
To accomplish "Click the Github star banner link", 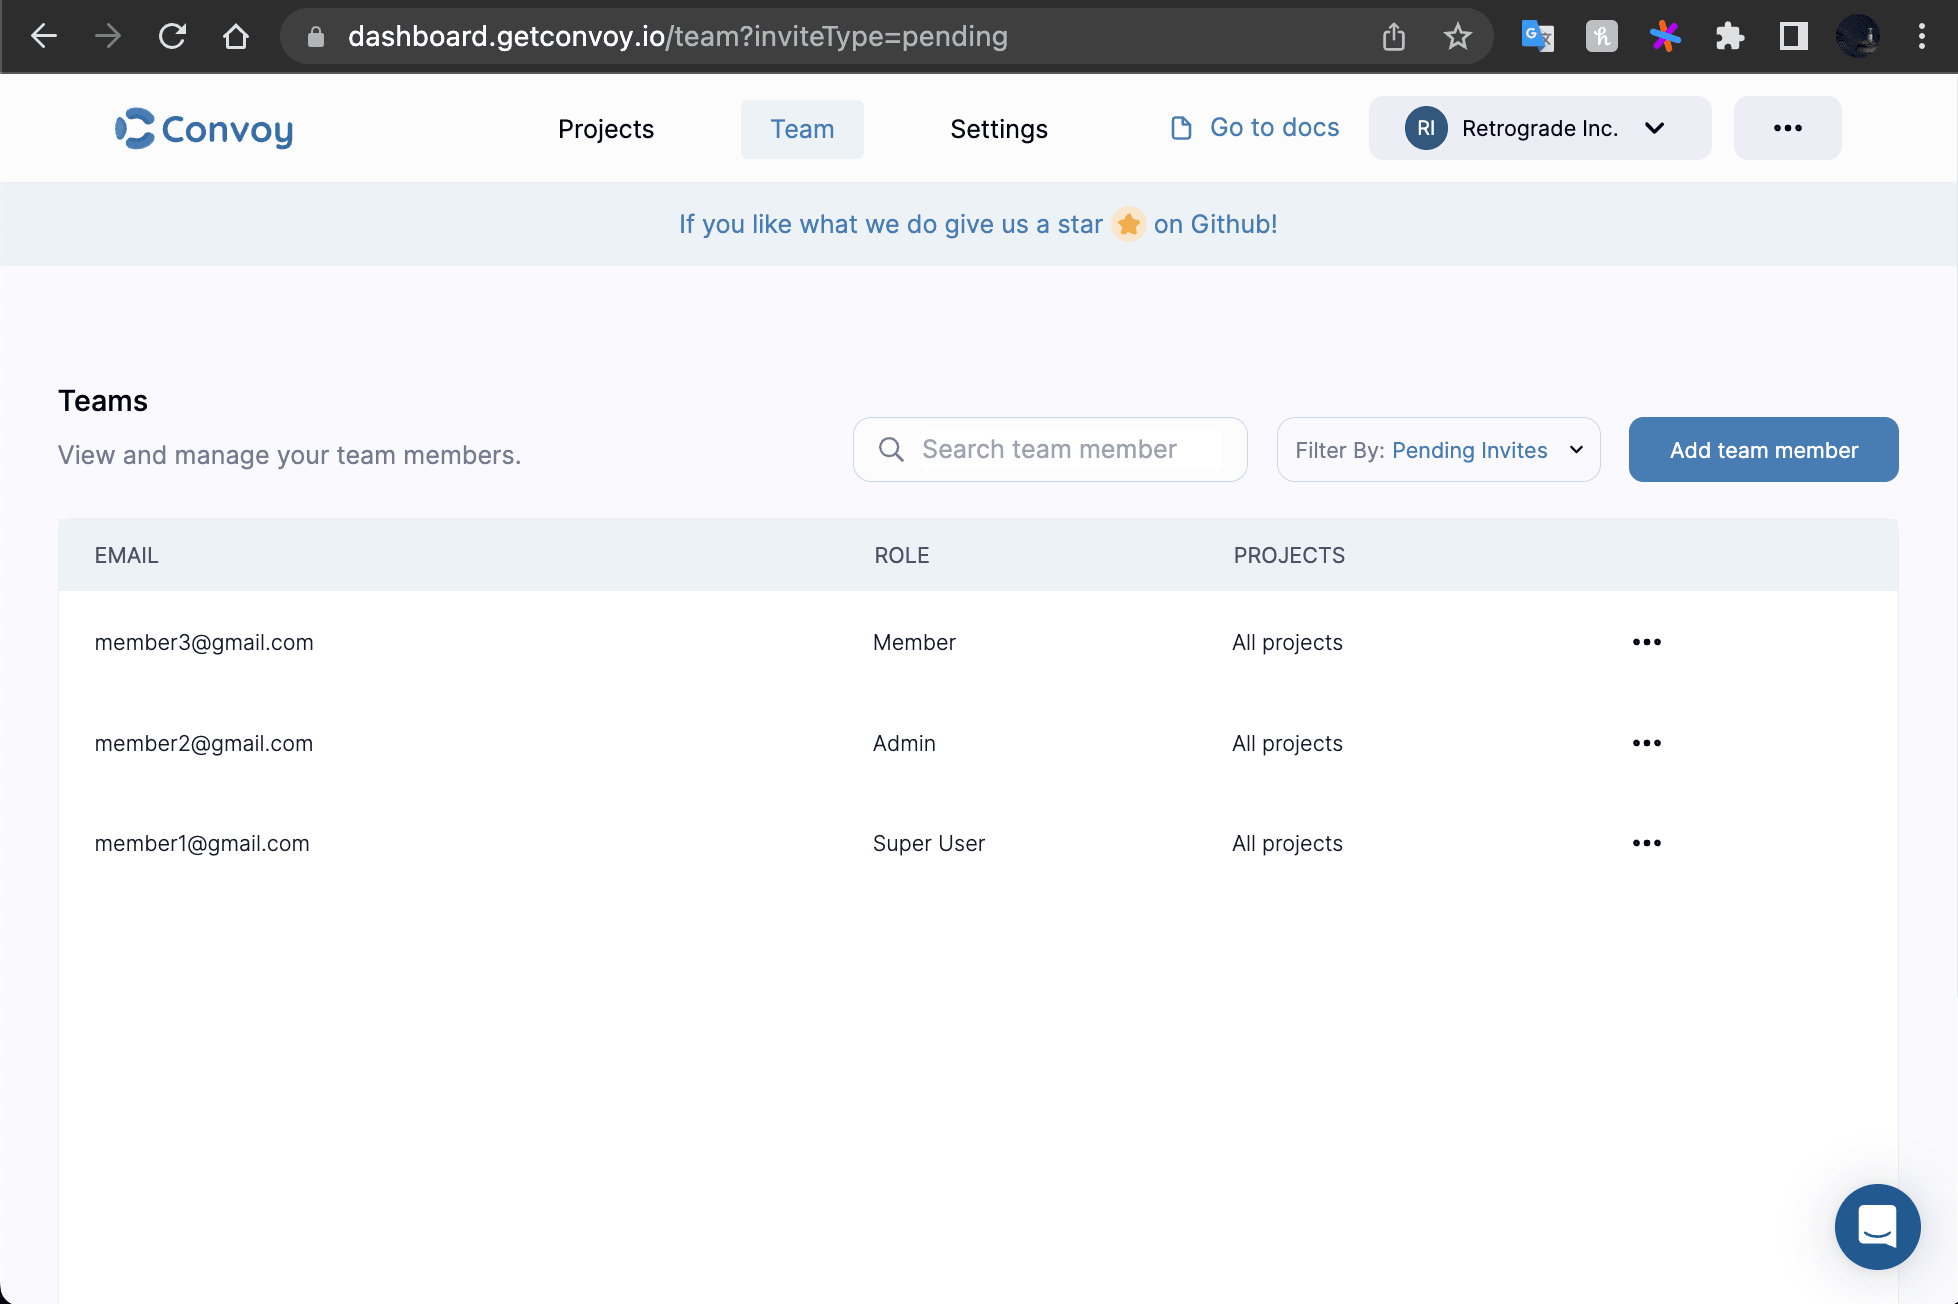I will tap(978, 224).
